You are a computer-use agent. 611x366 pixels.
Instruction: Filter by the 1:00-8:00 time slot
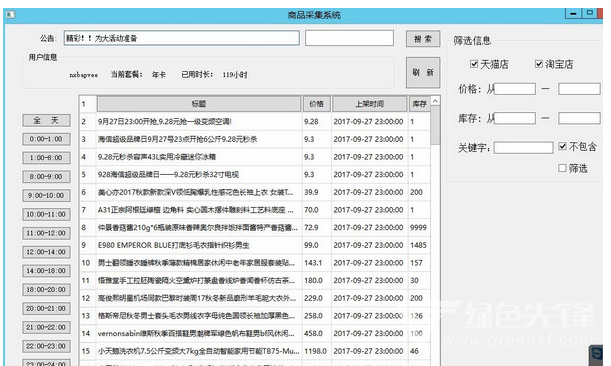[46, 158]
